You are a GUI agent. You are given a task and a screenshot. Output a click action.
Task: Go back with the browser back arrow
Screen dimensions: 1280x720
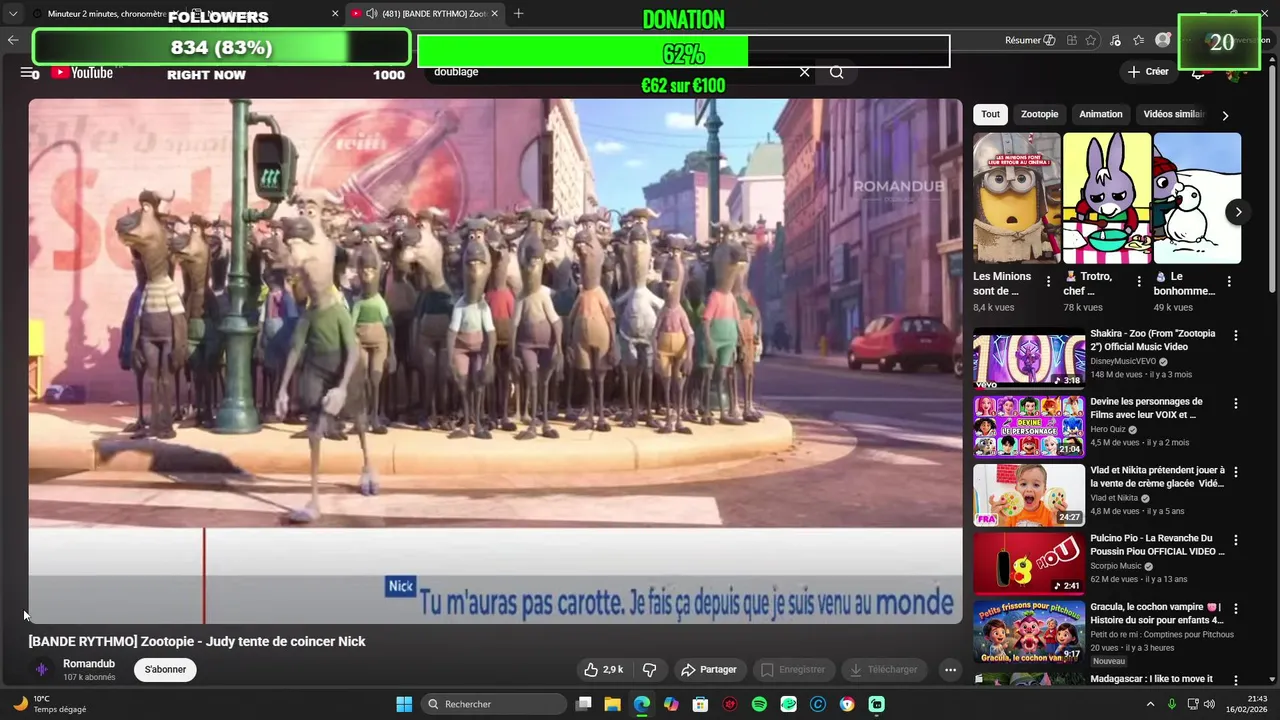click(x=13, y=40)
